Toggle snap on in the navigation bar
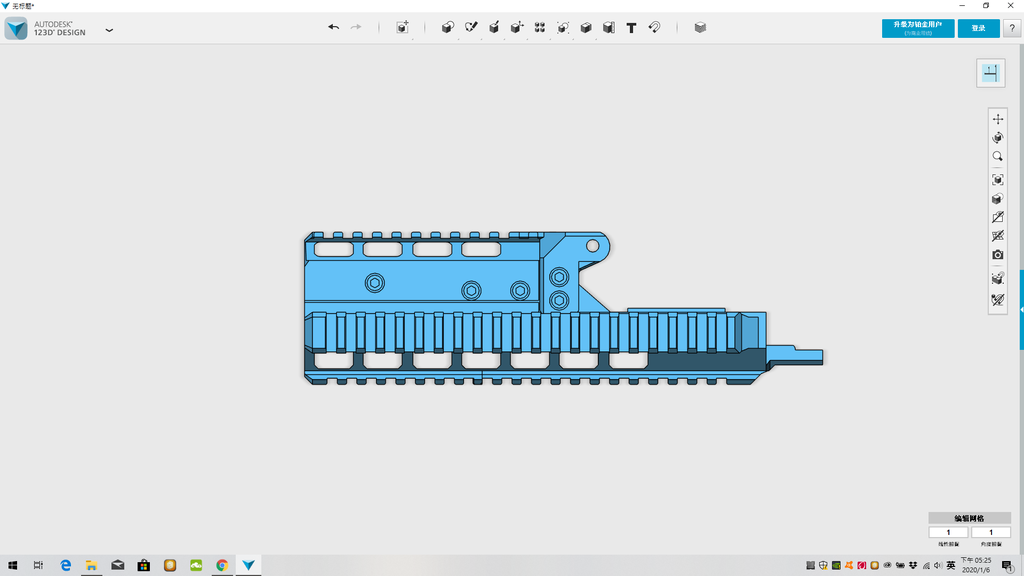Viewport: 1024px width, 576px height. 998,279
